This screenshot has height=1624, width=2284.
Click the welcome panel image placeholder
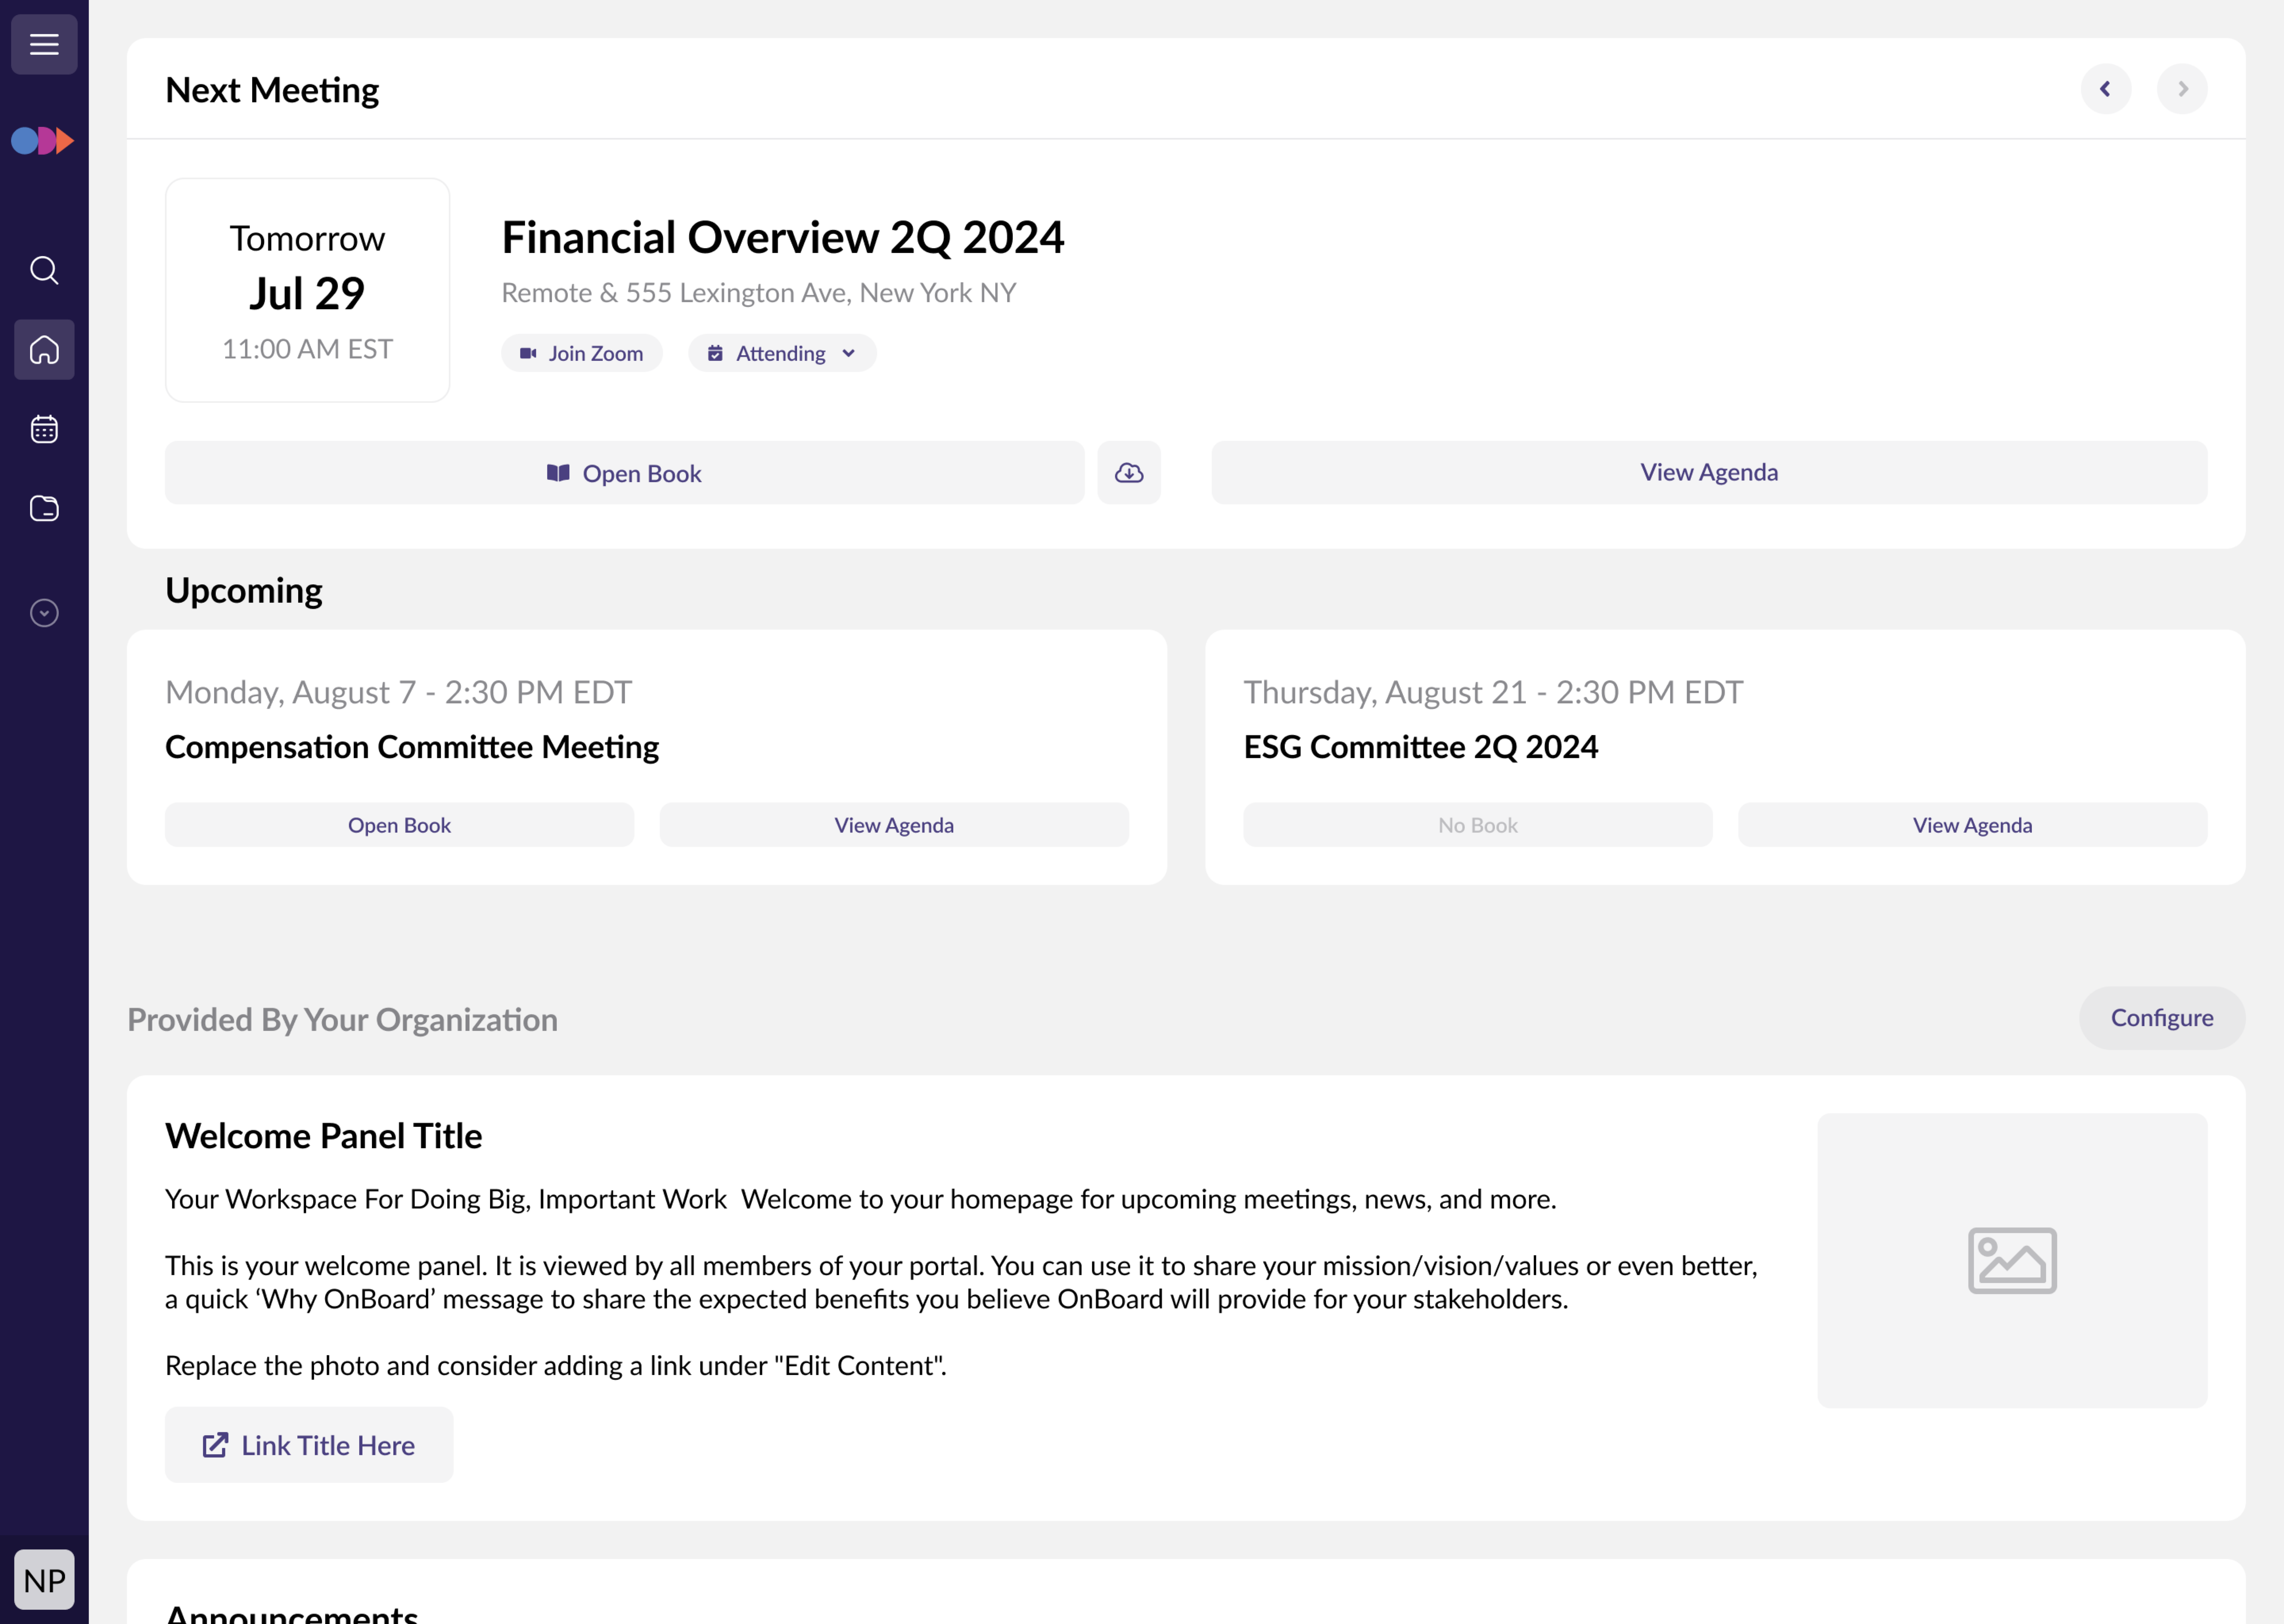(x=2011, y=1260)
